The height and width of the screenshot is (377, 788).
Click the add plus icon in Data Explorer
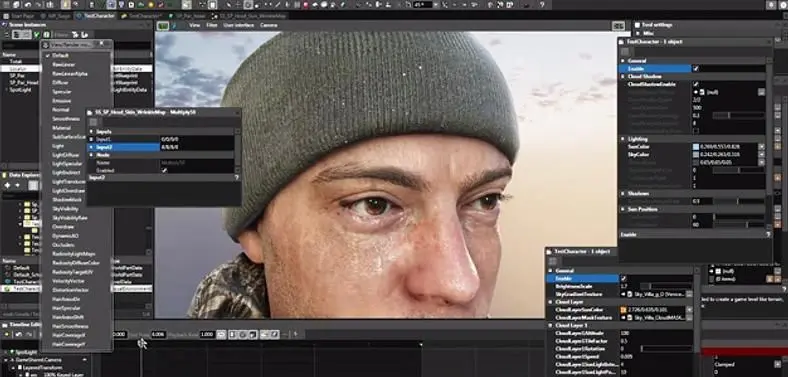coord(8,185)
